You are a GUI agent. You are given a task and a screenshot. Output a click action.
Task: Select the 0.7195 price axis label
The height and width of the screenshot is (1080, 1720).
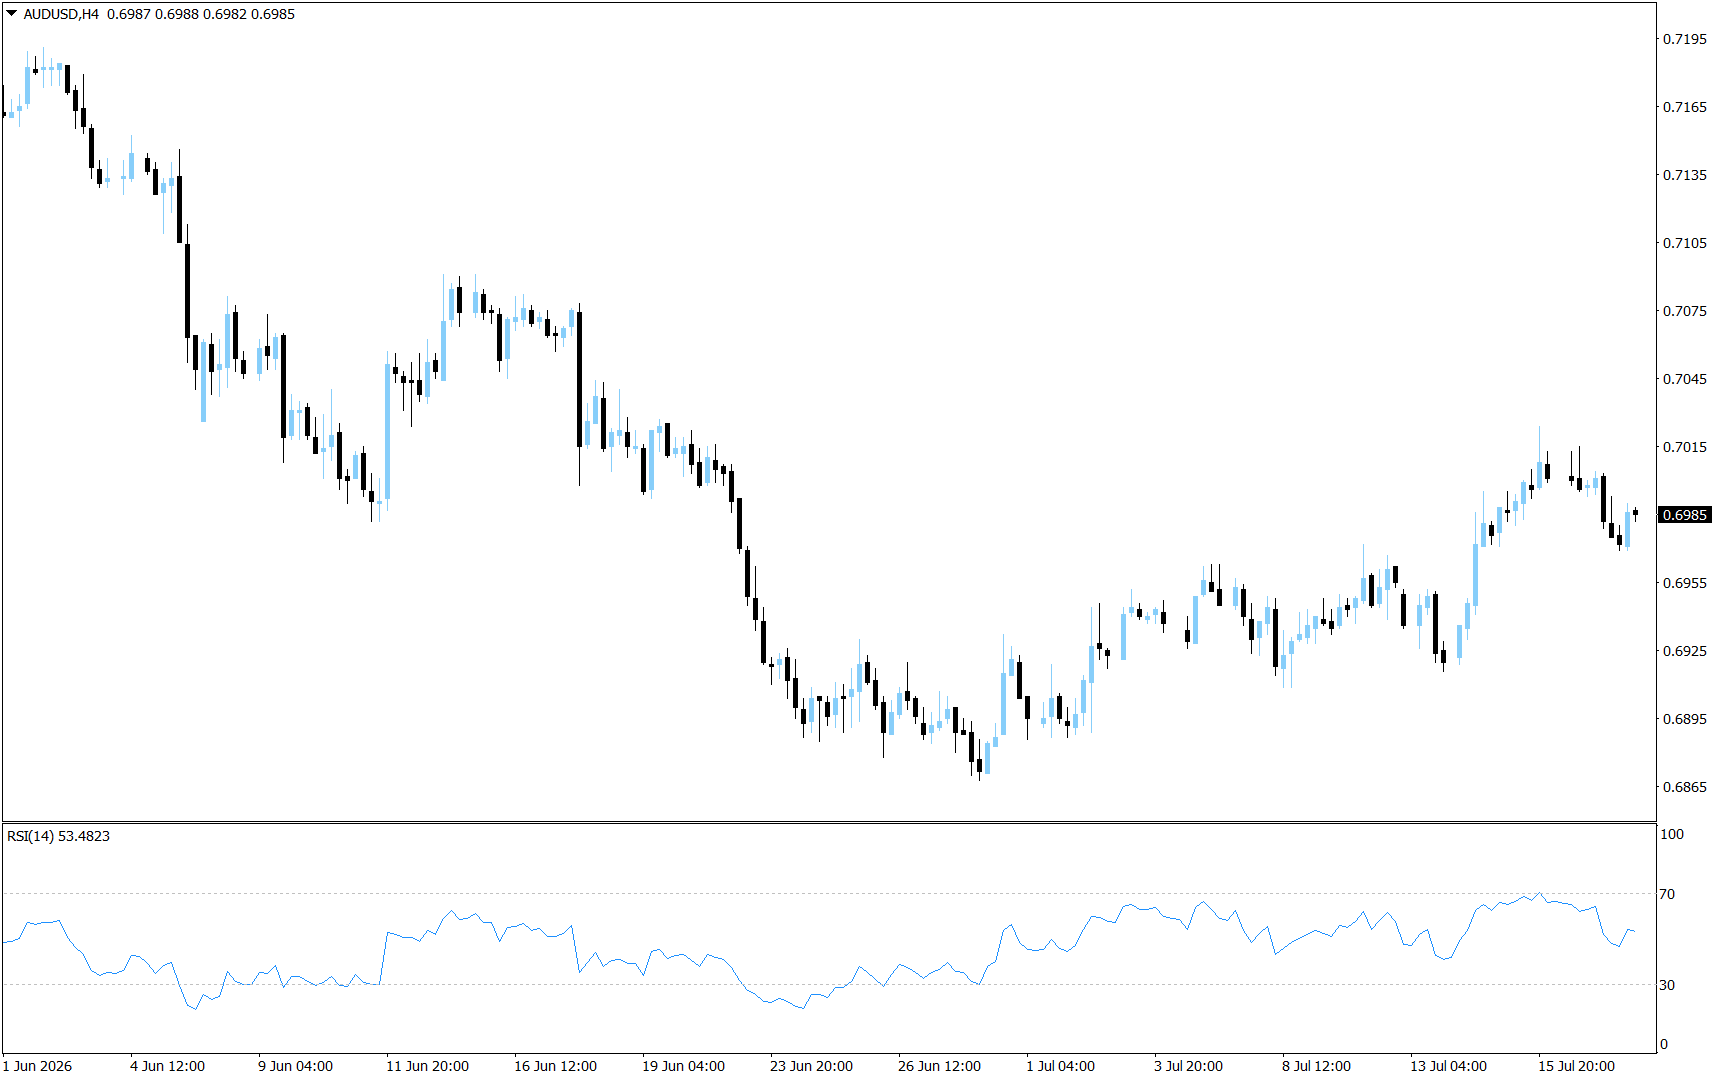click(1684, 39)
